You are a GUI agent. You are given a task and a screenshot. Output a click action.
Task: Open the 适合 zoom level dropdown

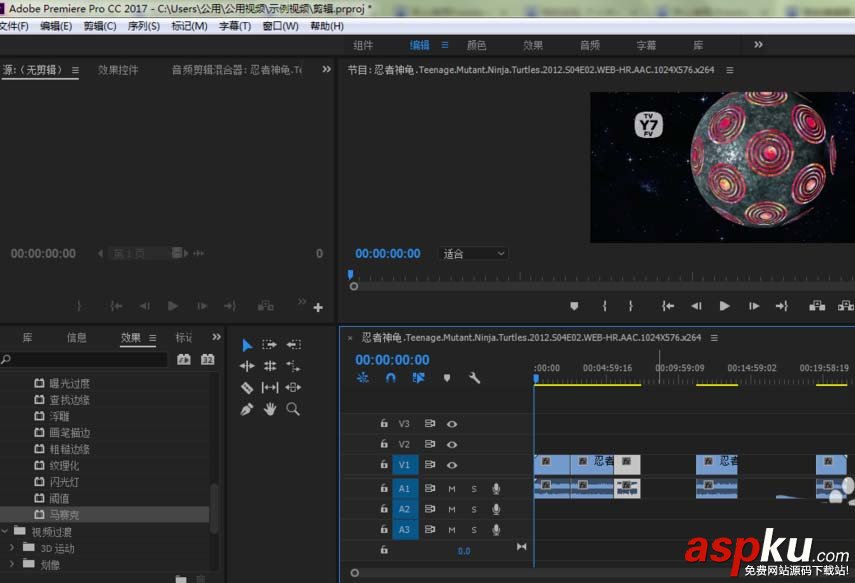tap(473, 254)
